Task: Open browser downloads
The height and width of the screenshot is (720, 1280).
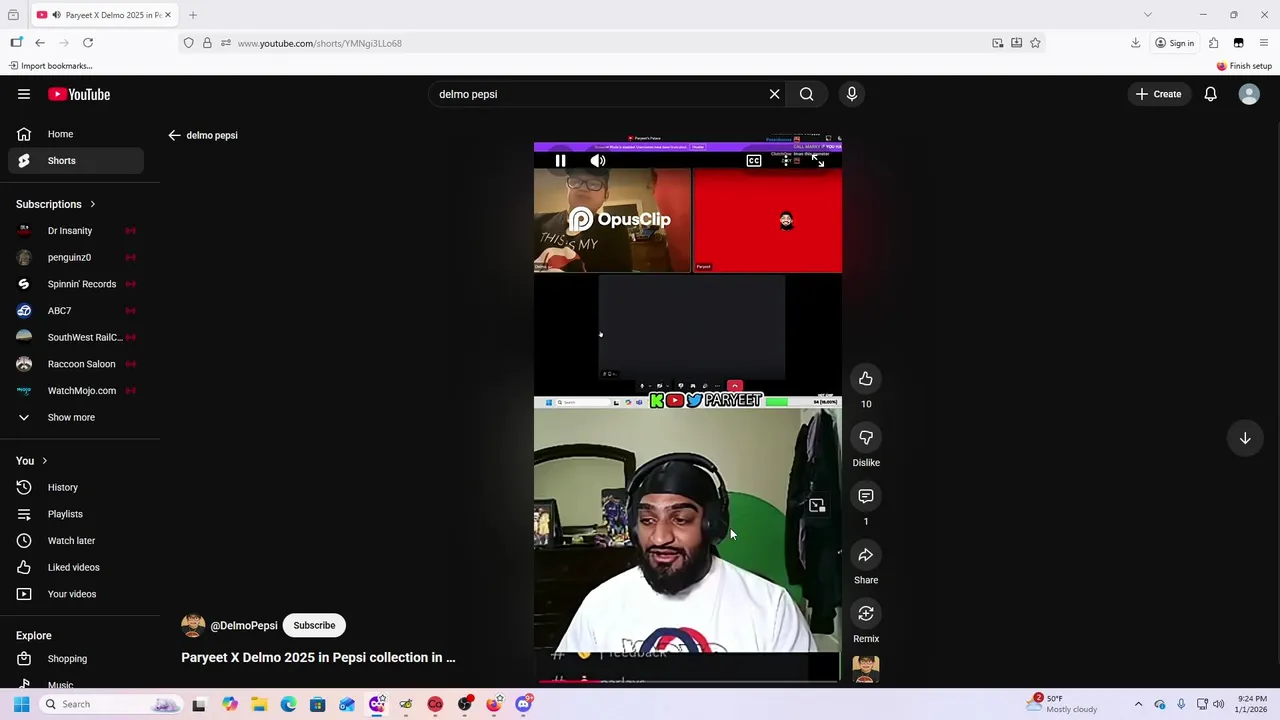Action: (x=1136, y=43)
